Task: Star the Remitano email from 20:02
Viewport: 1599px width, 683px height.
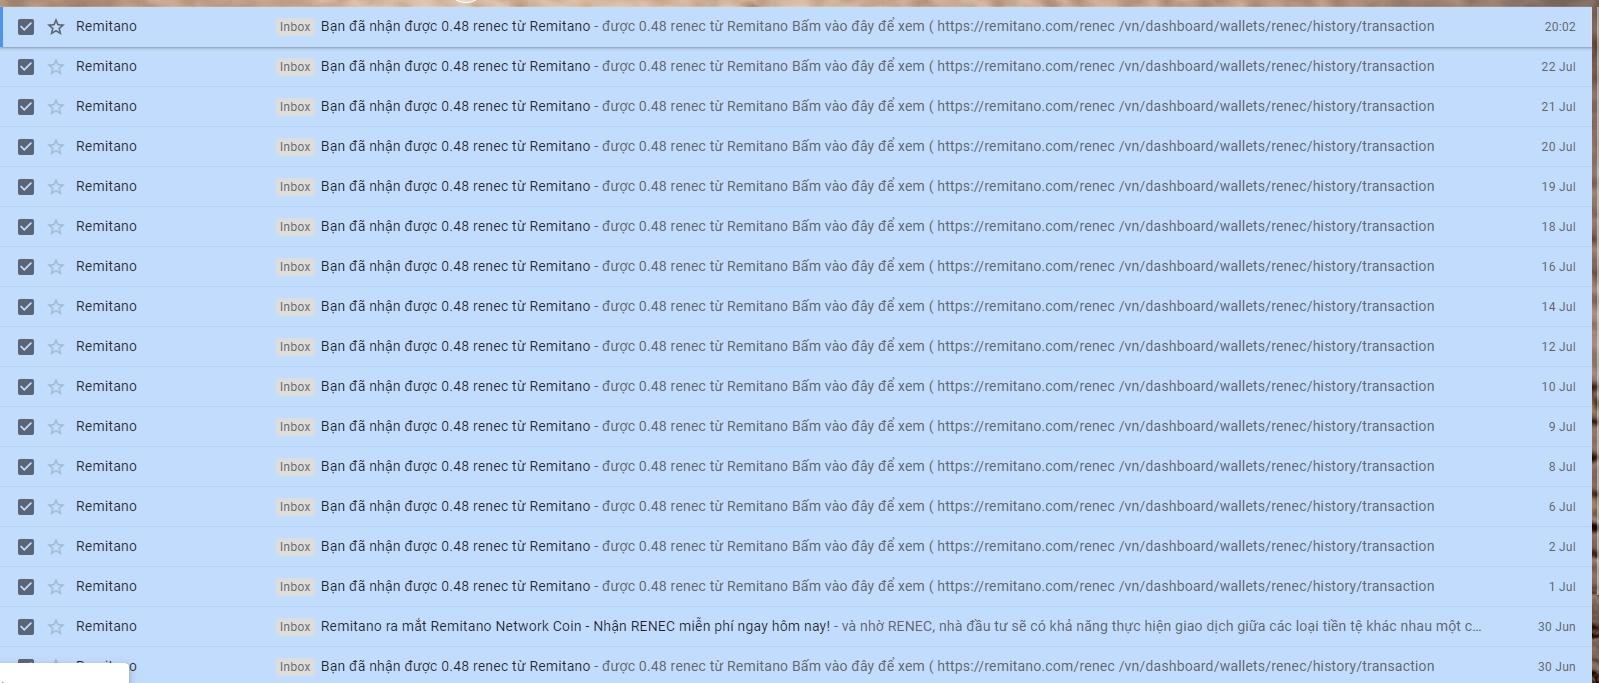Action: click(56, 27)
